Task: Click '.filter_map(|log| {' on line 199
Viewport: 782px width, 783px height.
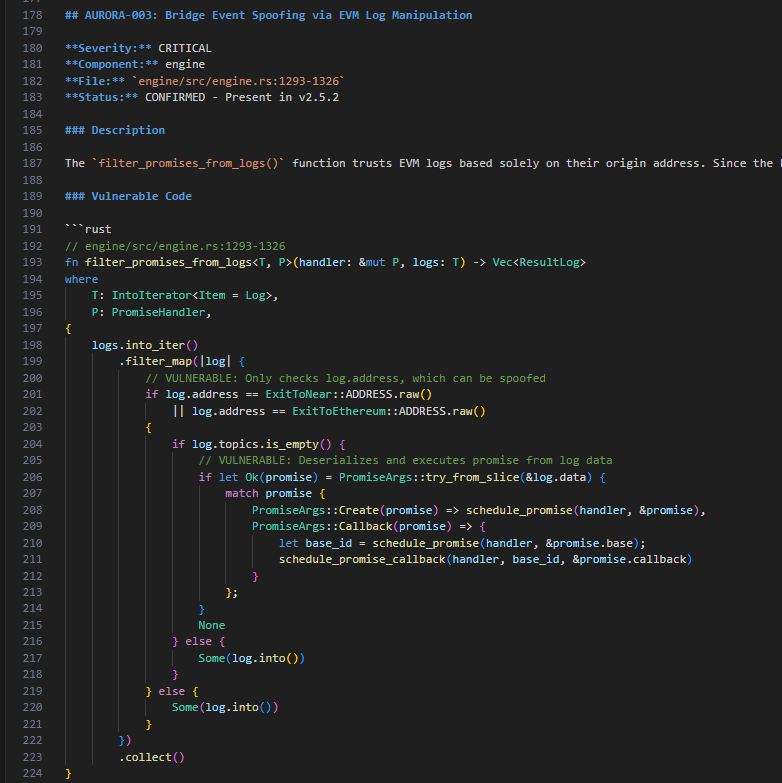Action: click(182, 361)
